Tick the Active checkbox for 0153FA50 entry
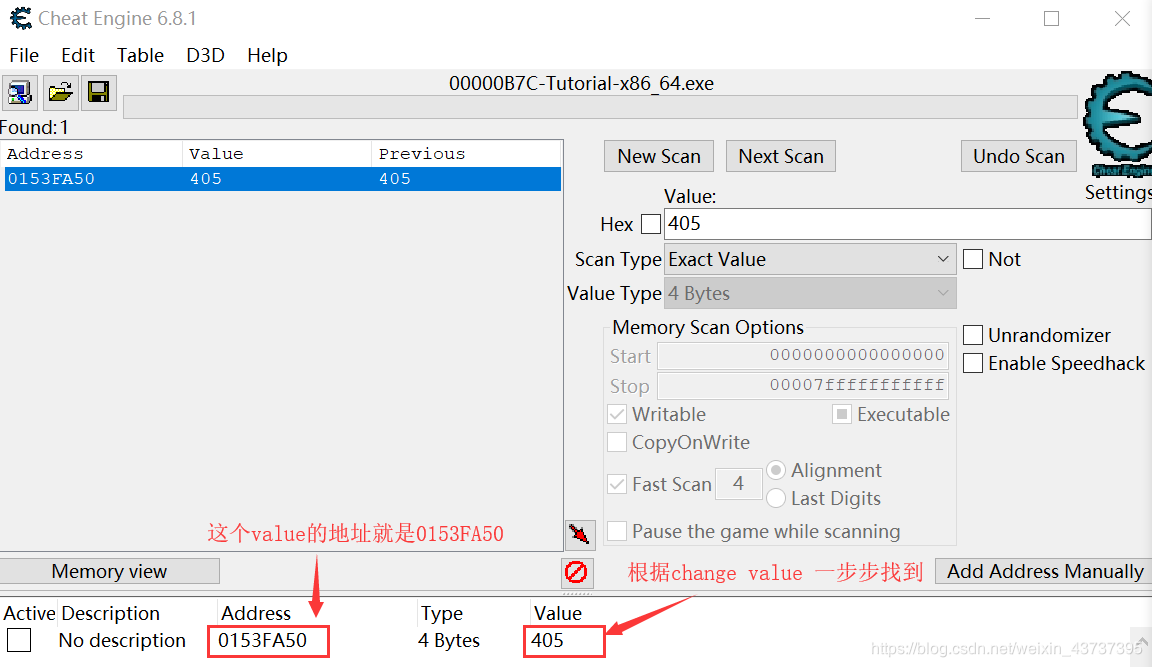 19,641
